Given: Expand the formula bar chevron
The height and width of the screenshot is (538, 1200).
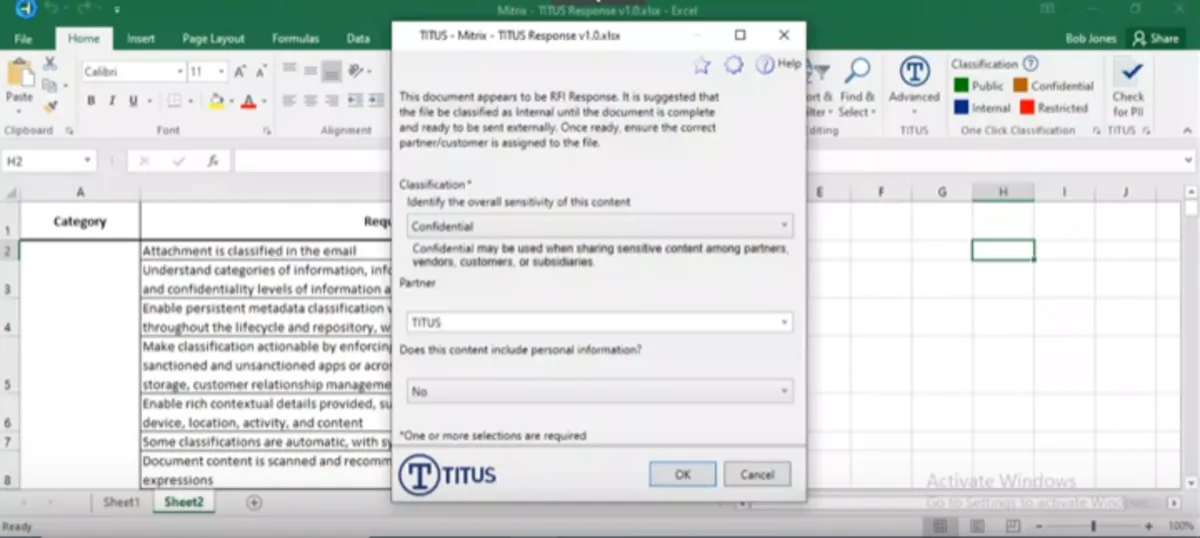Looking at the screenshot, I should click(x=1188, y=160).
